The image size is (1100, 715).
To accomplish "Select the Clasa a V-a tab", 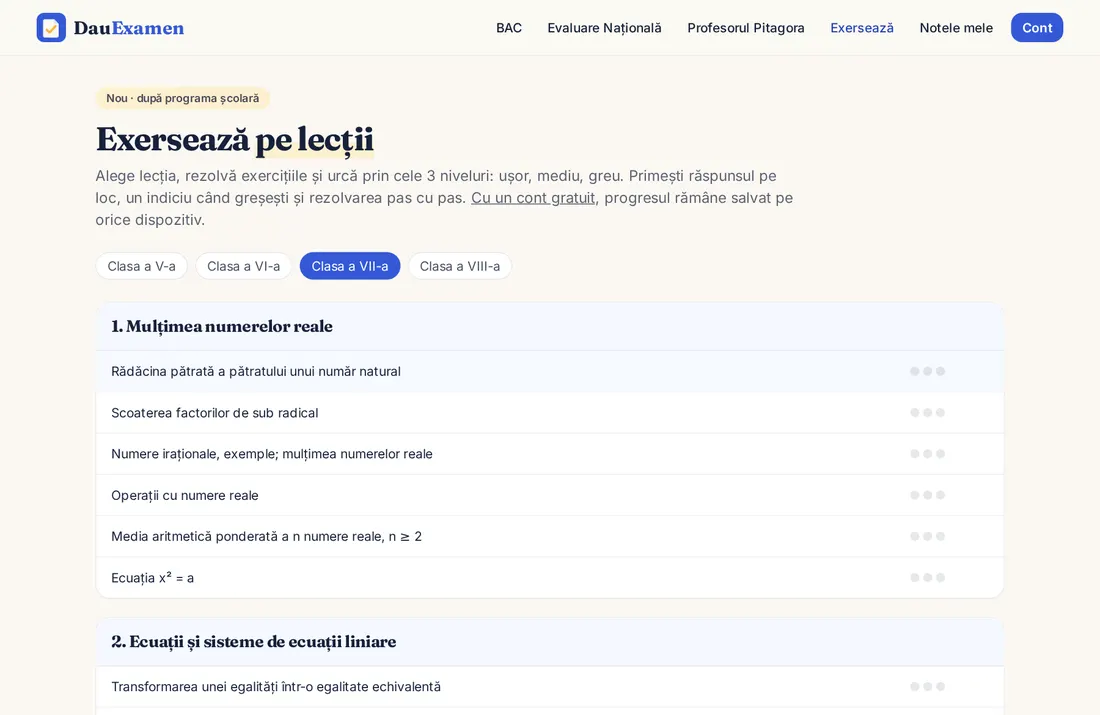I will point(142,266).
